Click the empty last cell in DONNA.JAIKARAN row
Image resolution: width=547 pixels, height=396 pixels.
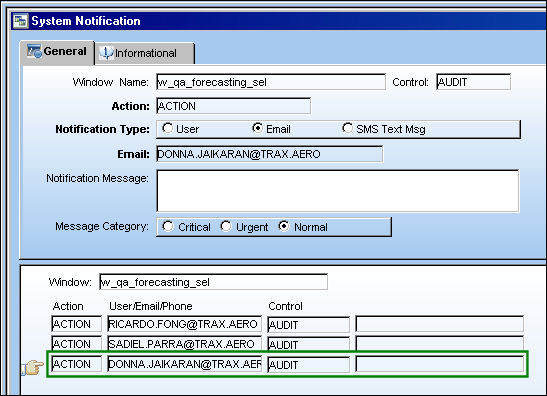pyautogui.click(x=440, y=365)
